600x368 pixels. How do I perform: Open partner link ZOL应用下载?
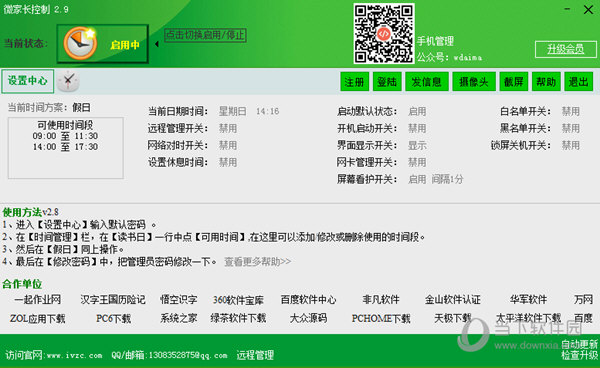point(38,319)
